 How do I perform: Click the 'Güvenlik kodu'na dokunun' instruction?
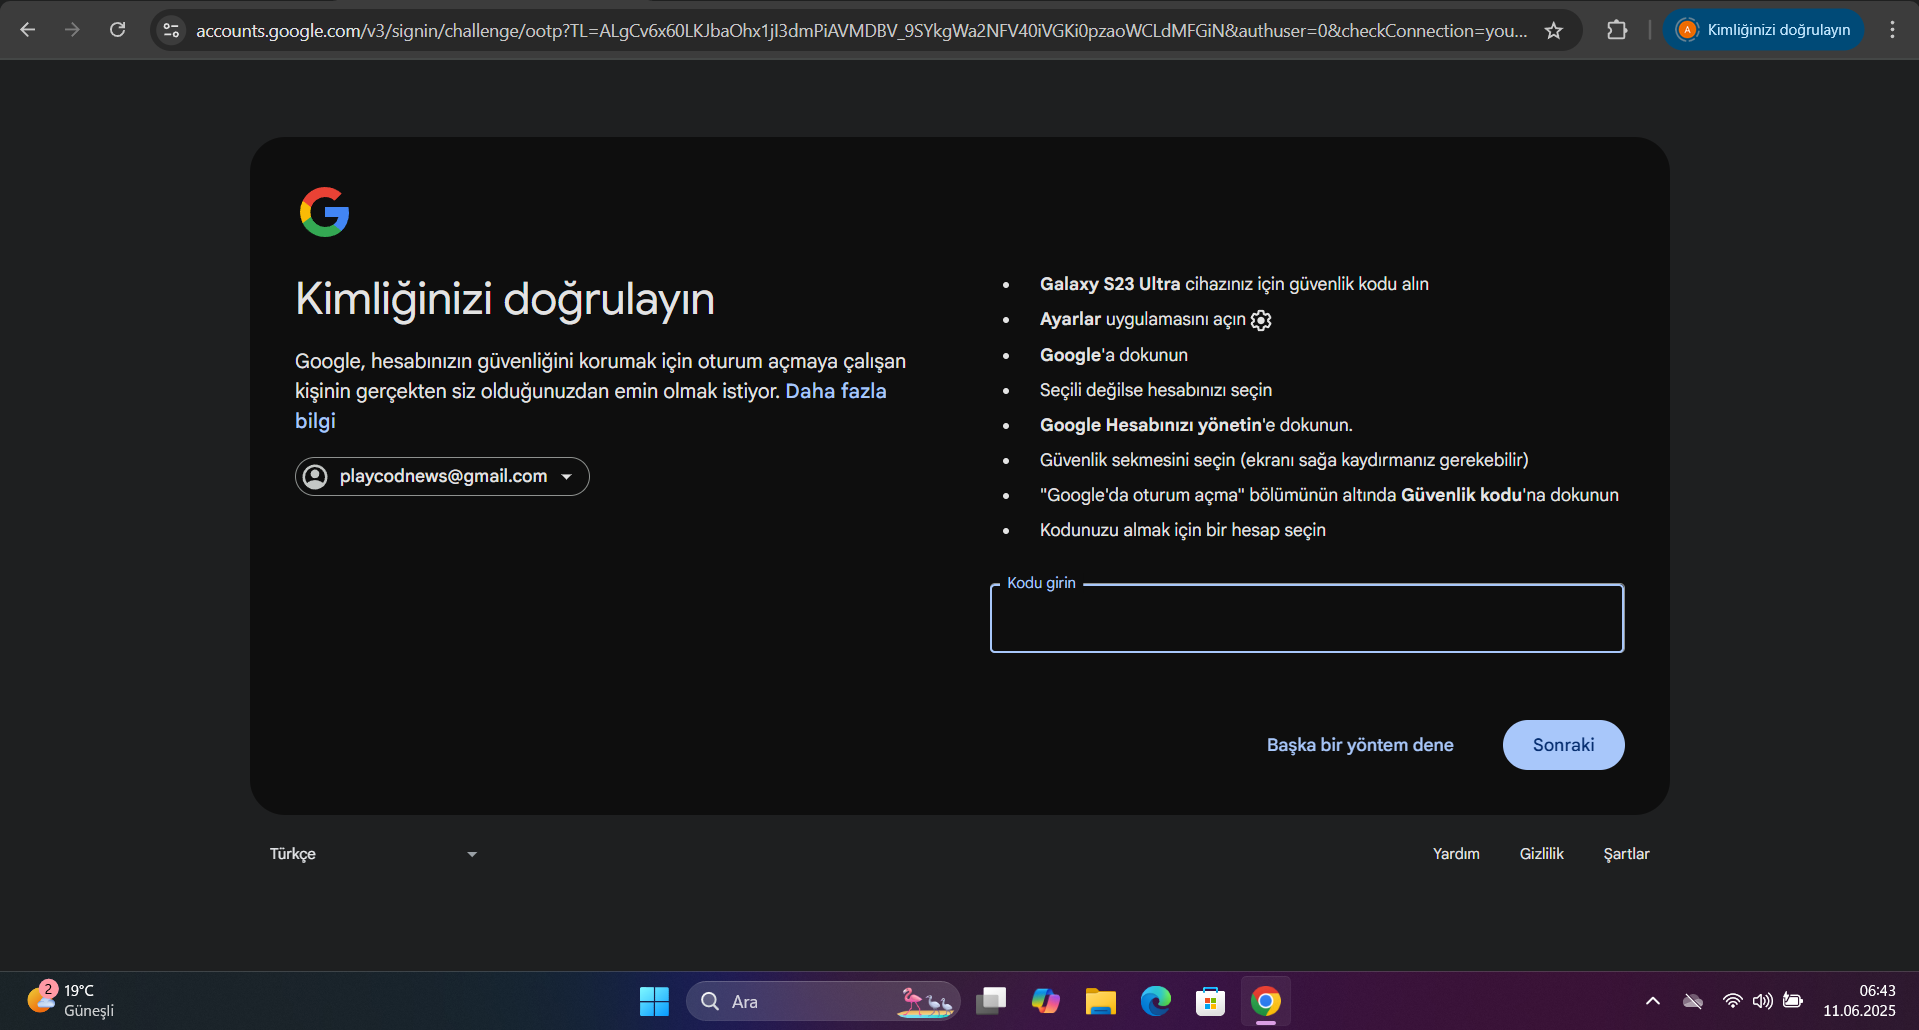pyautogui.click(x=1329, y=495)
